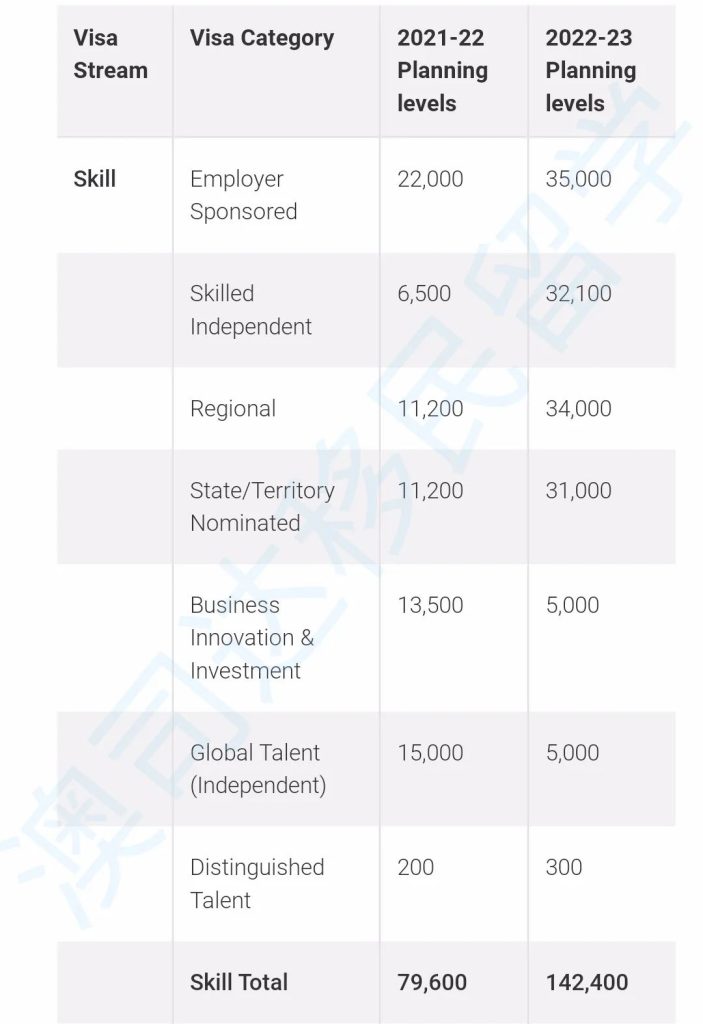Select the 32,100 Skilled Independent value
Viewport: 703px width, 1024px height.
[x=578, y=294]
